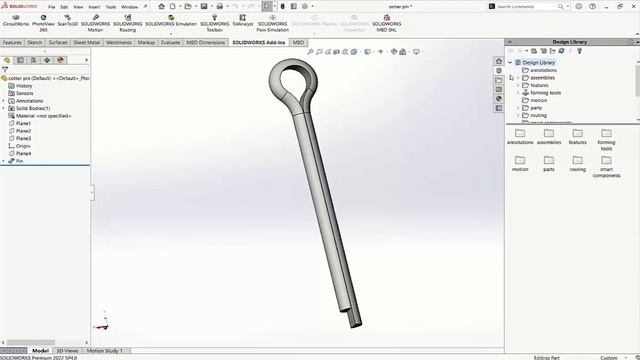Use Zoom to Fit in view toolbar

click(x=310, y=52)
